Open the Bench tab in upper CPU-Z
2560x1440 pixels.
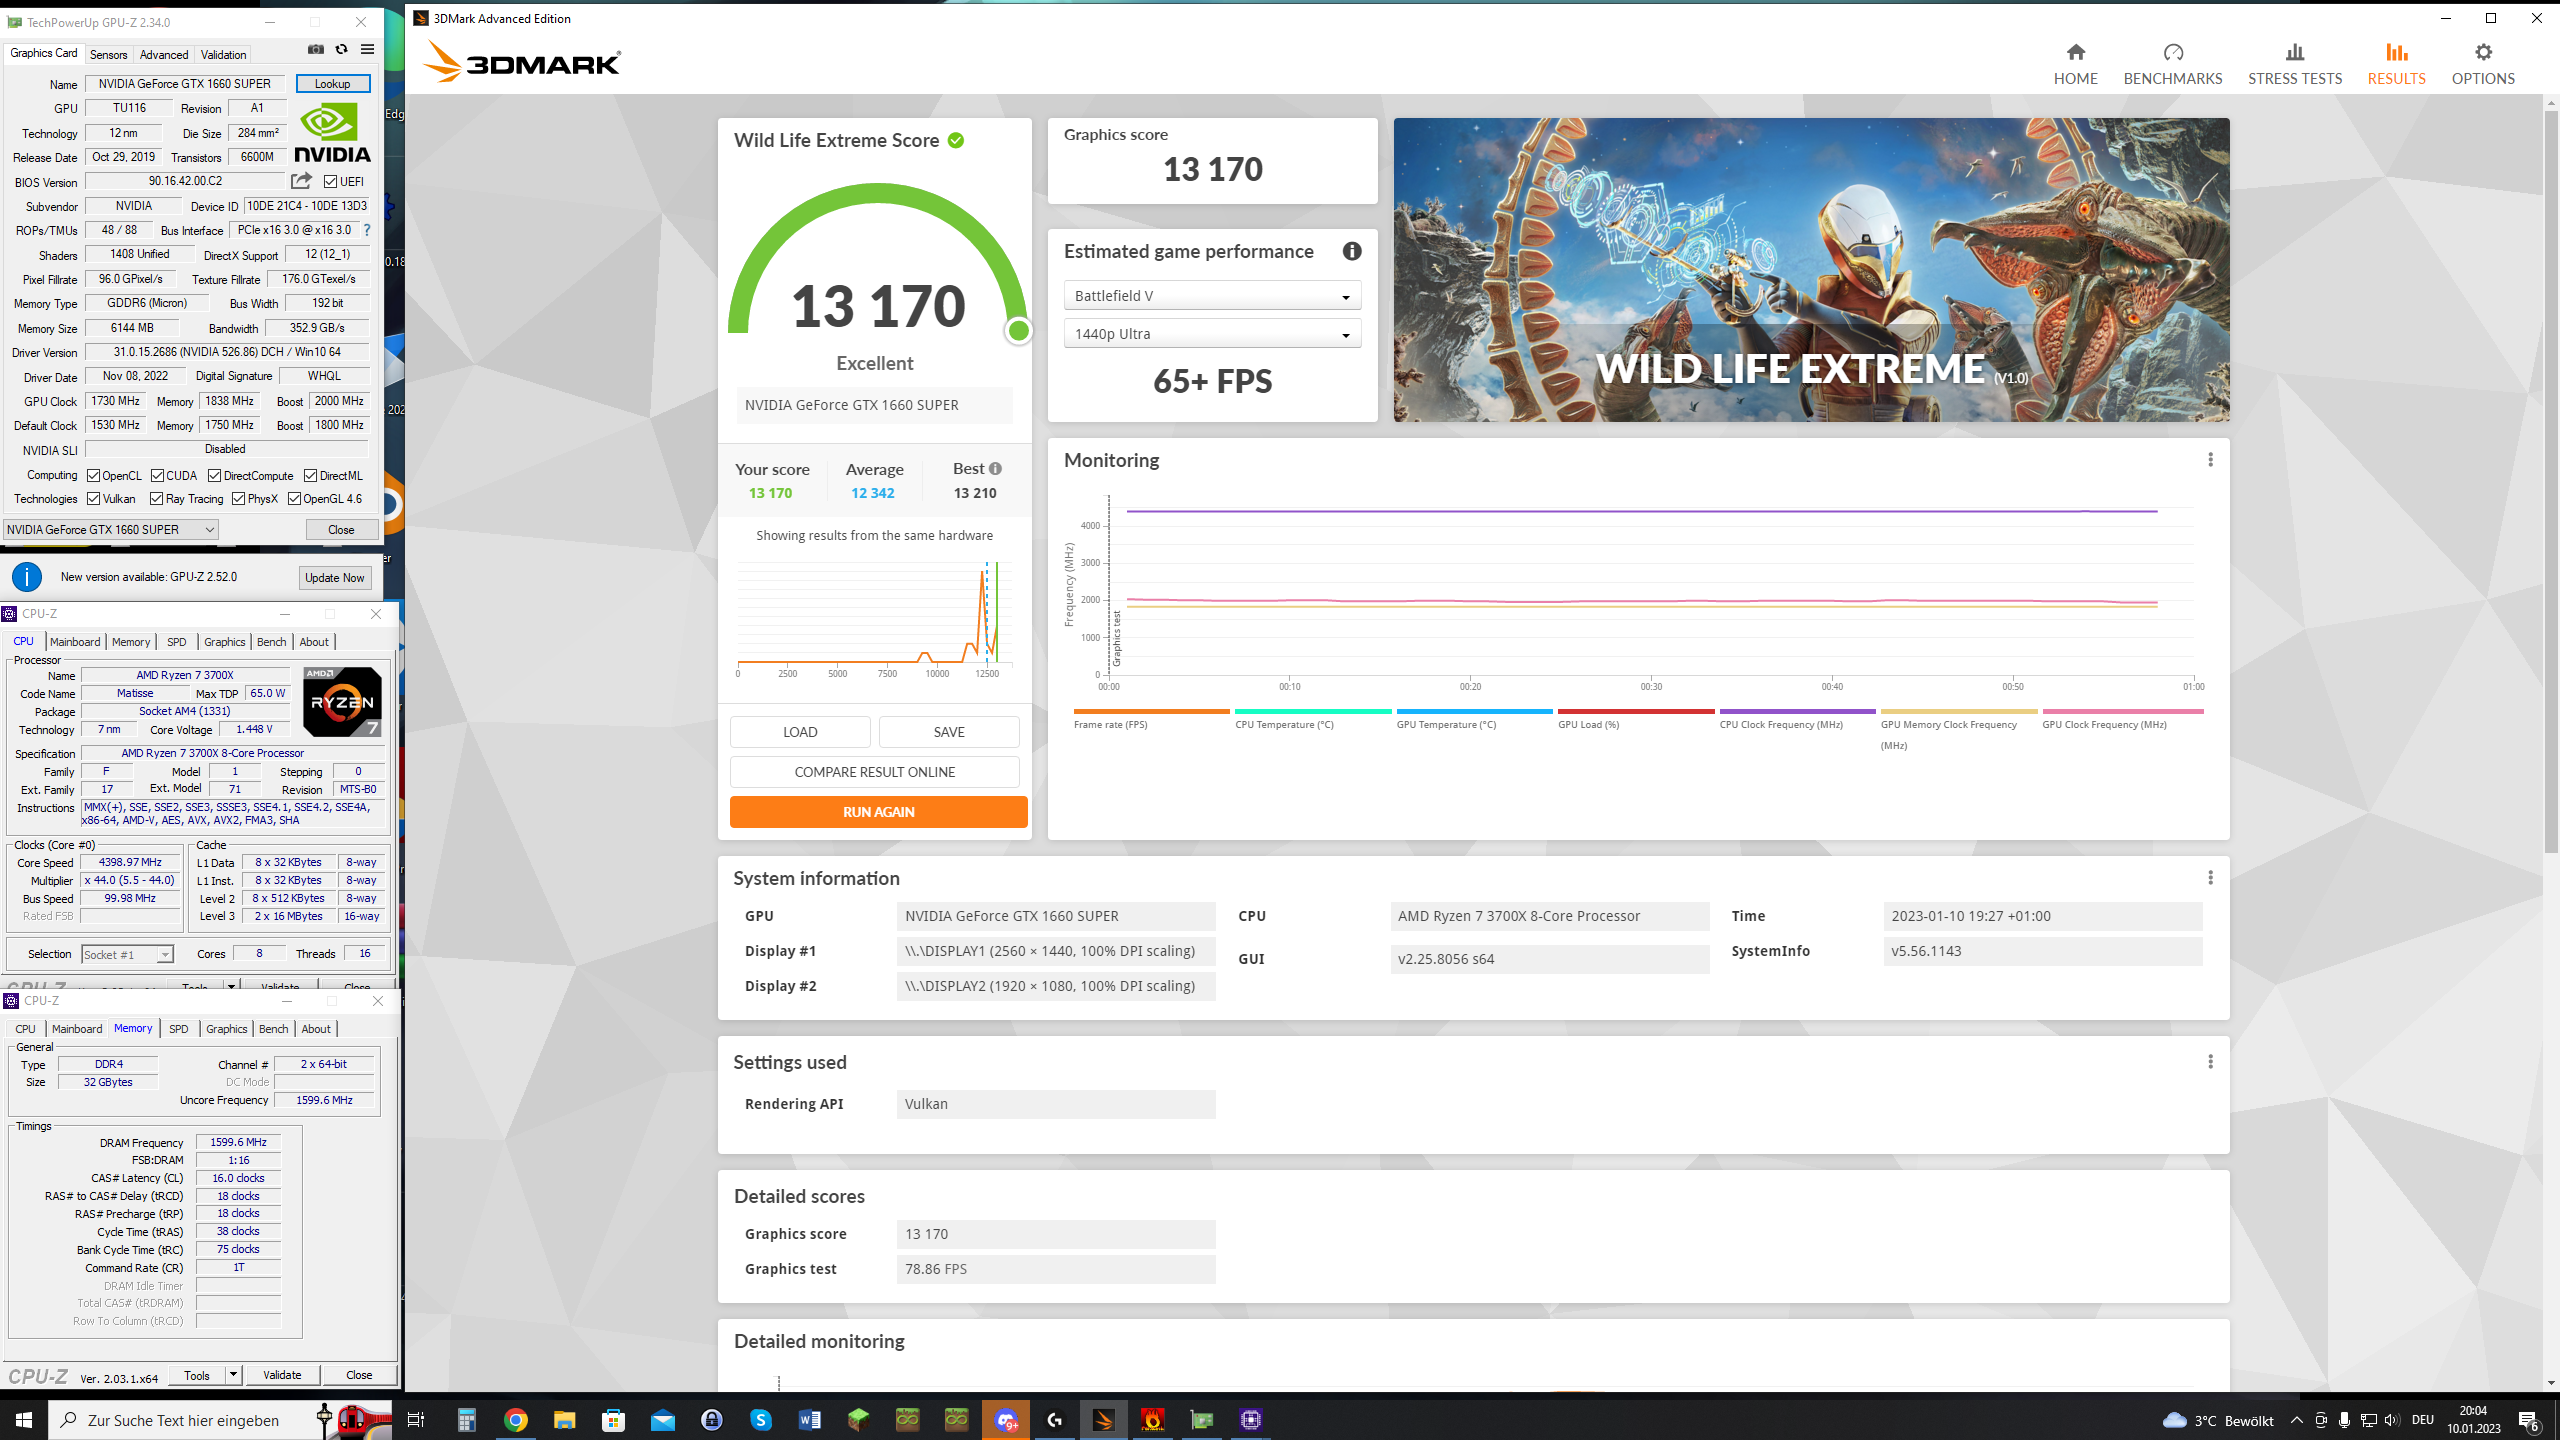coord(271,642)
